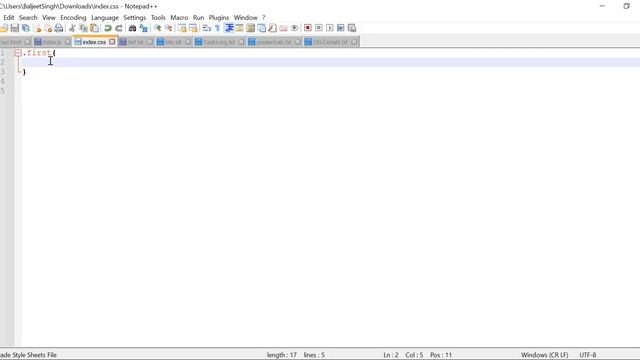
Task: Click 'length : 17' in status bar
Action: click(x=282, y=355)
